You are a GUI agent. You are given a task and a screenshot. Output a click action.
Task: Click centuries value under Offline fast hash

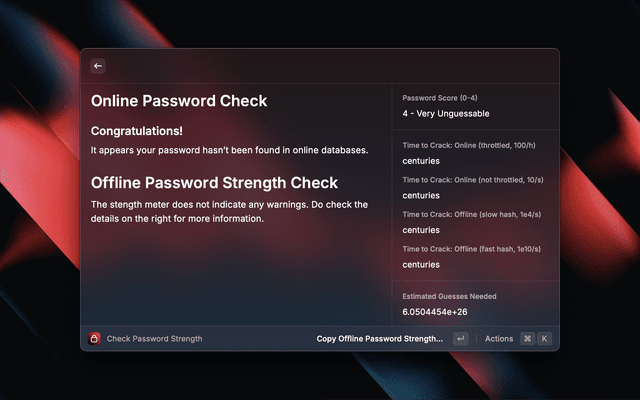point(421,265)
